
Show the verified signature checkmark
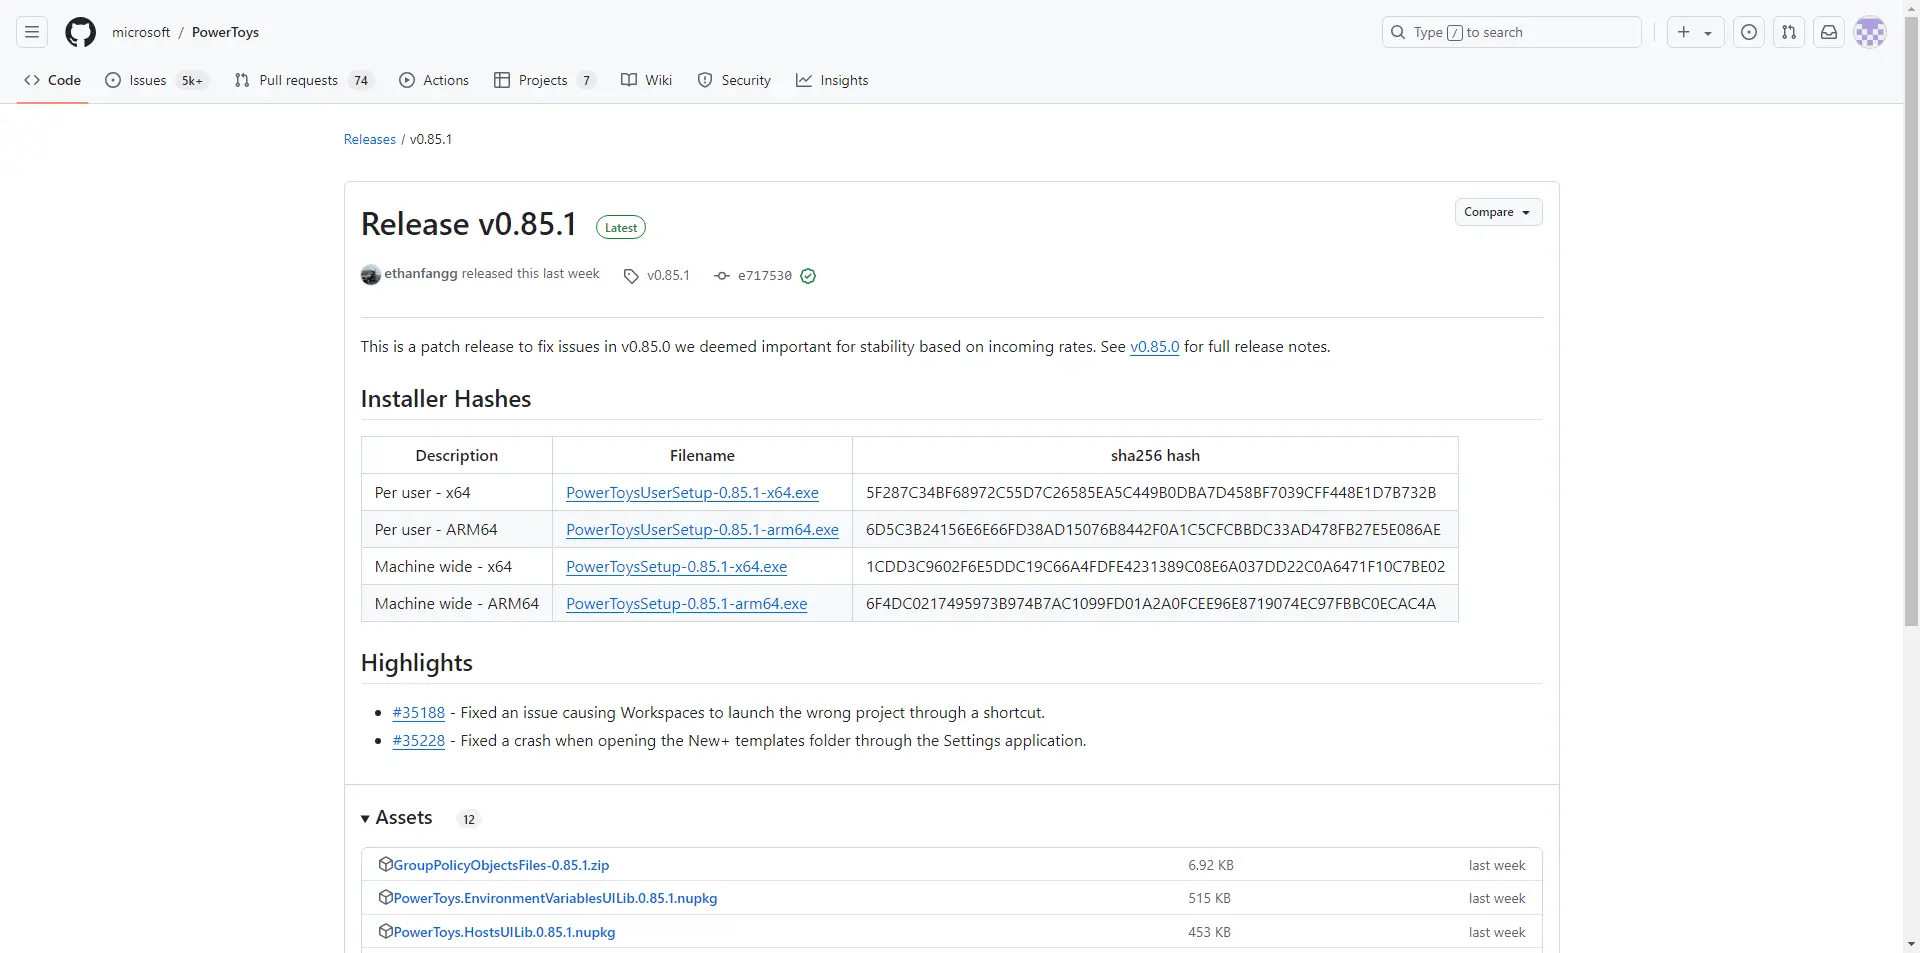coord(808,276)
